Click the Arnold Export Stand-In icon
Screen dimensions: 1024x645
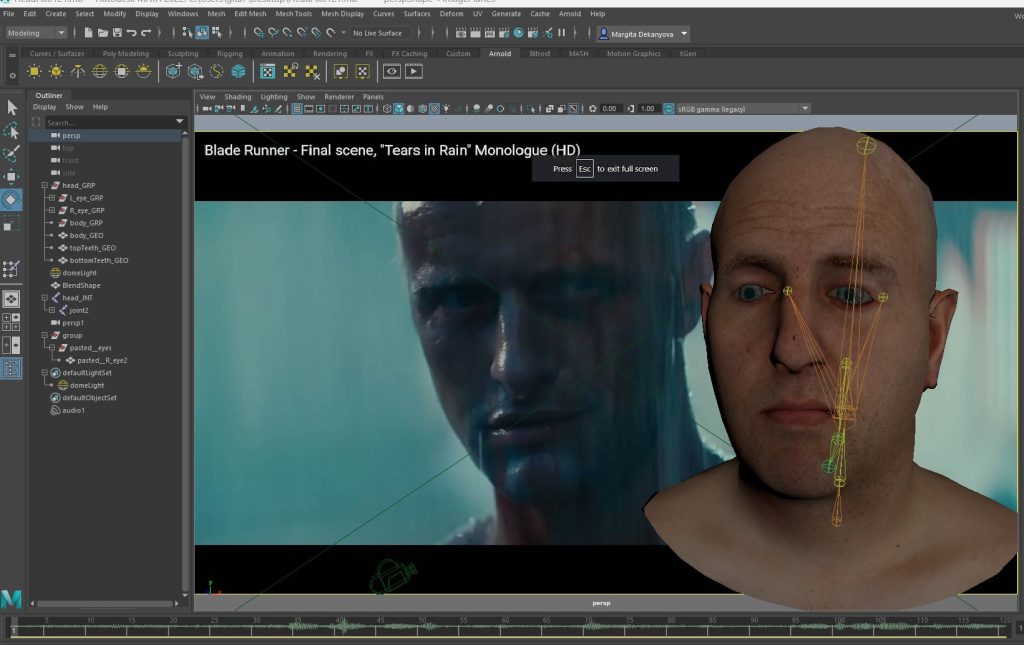[x=195, y=72]
